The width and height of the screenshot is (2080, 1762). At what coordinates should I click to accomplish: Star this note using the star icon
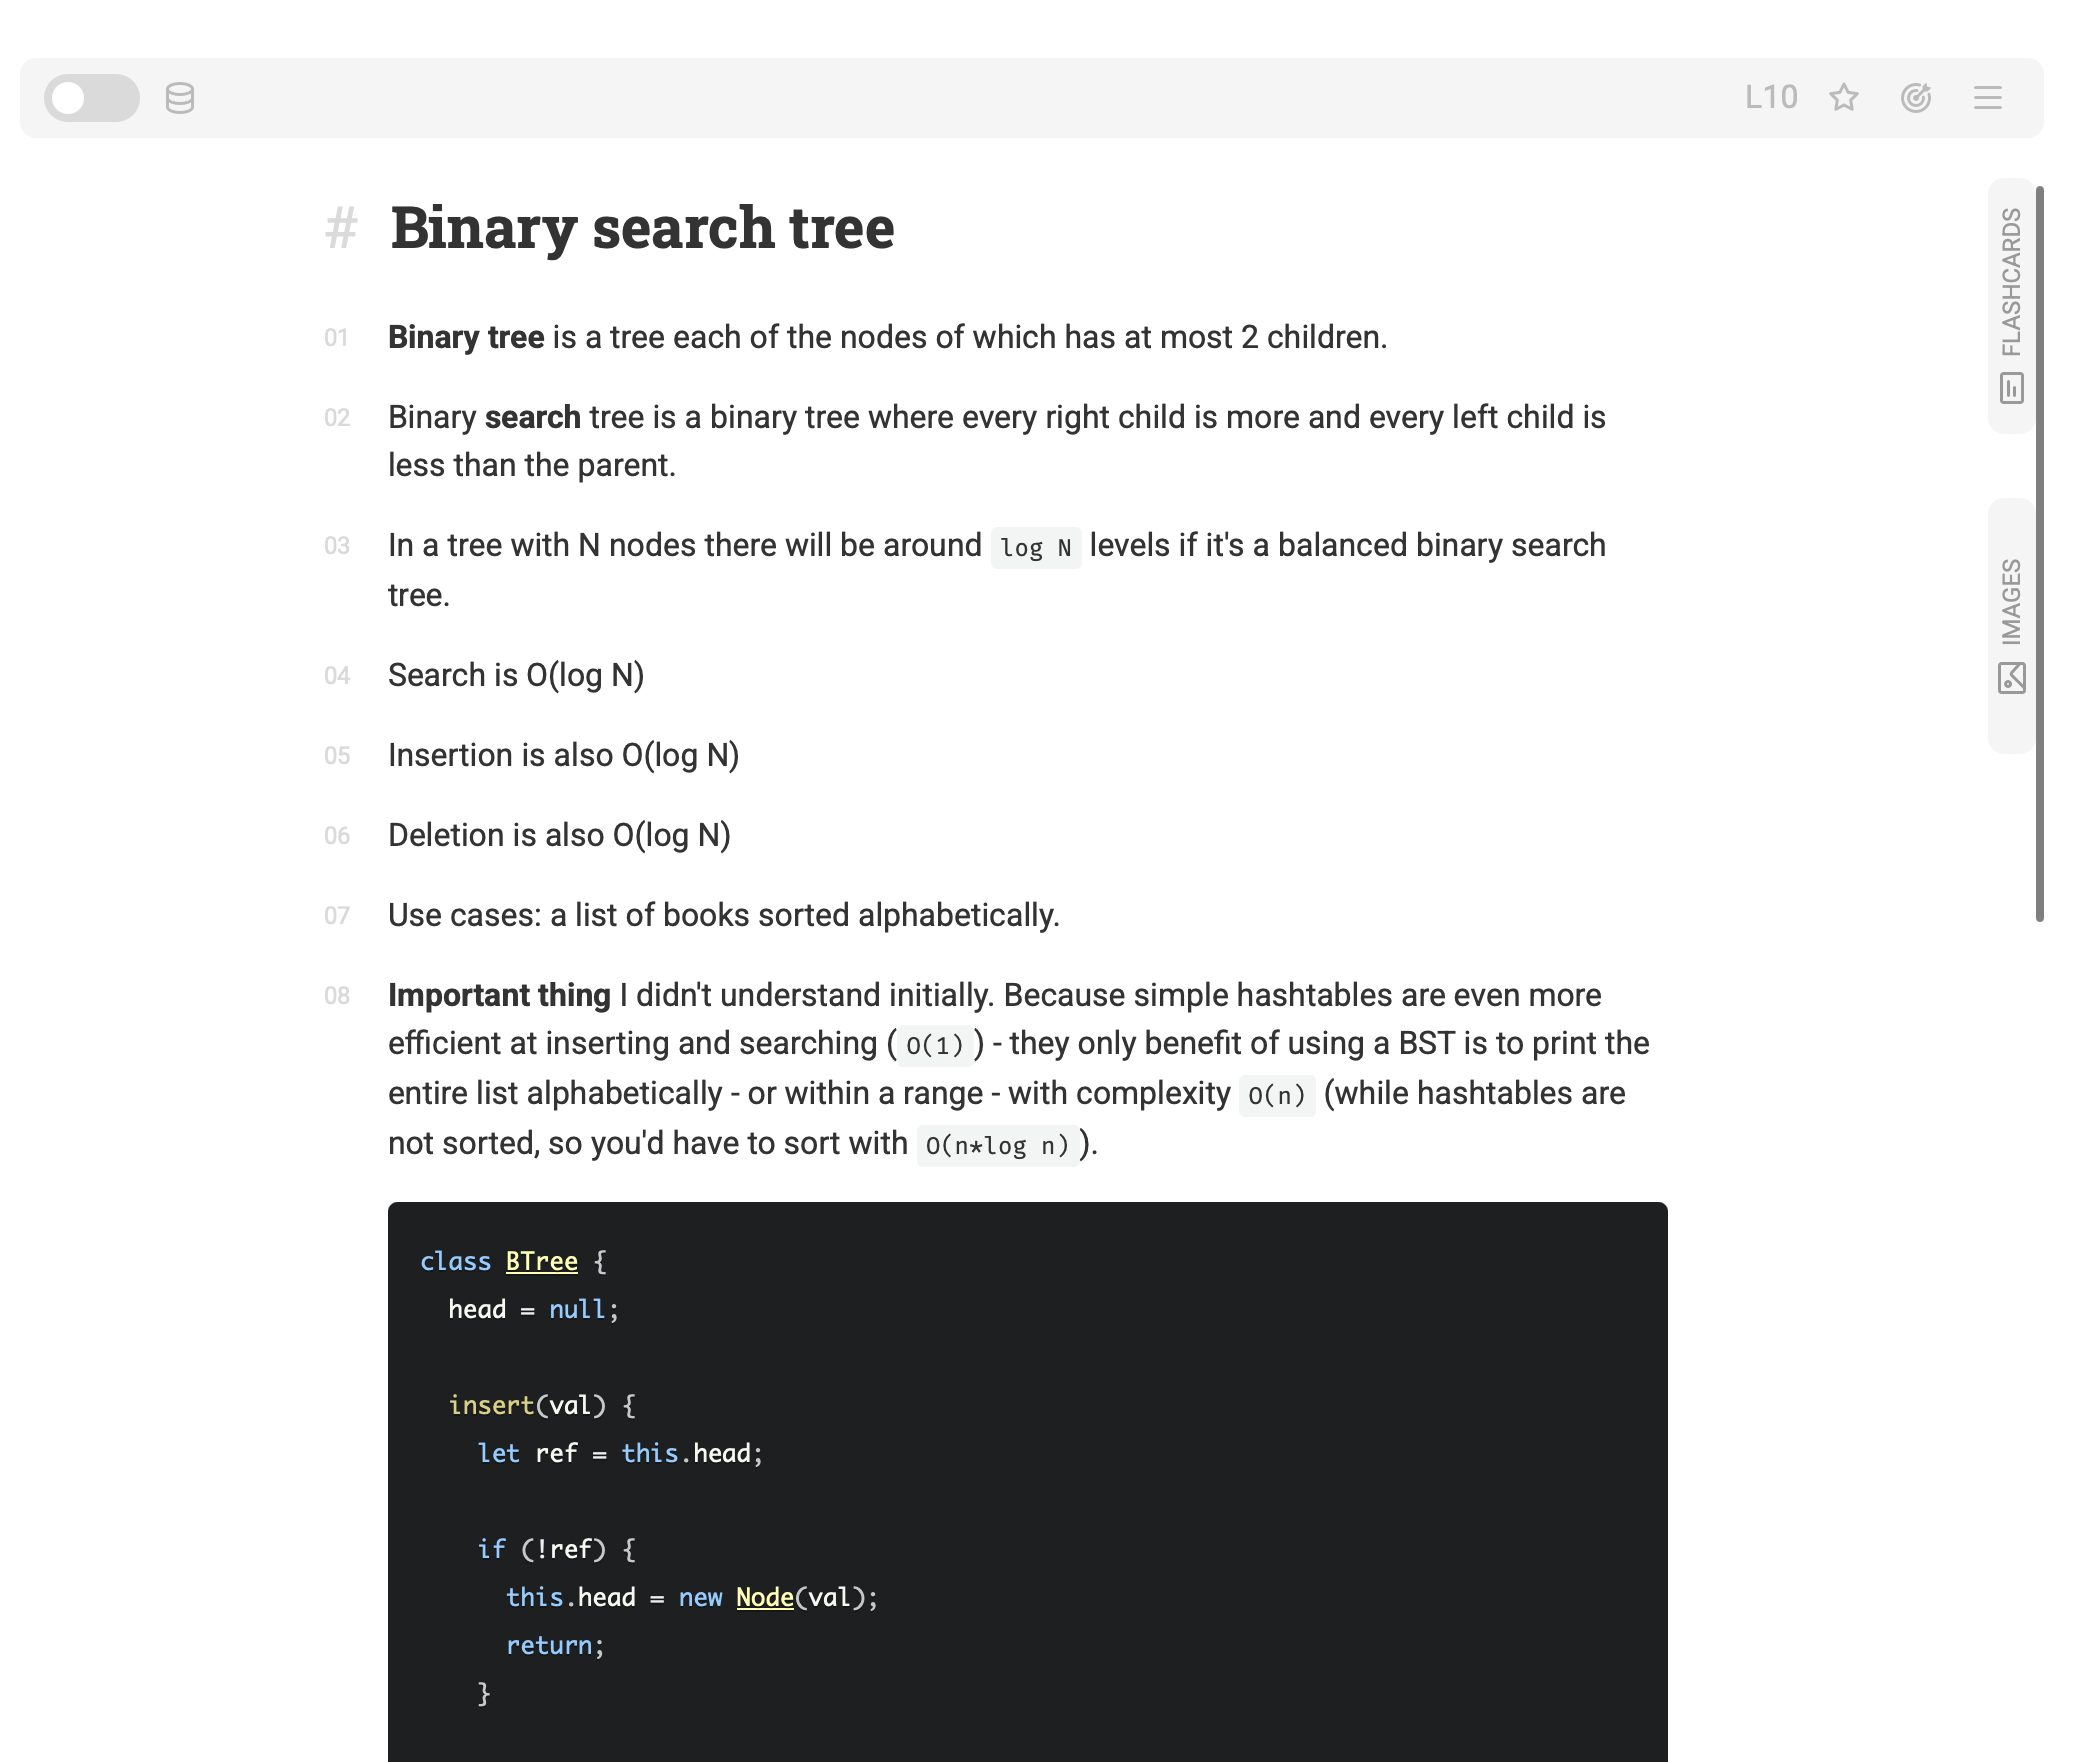(1844, 97)
